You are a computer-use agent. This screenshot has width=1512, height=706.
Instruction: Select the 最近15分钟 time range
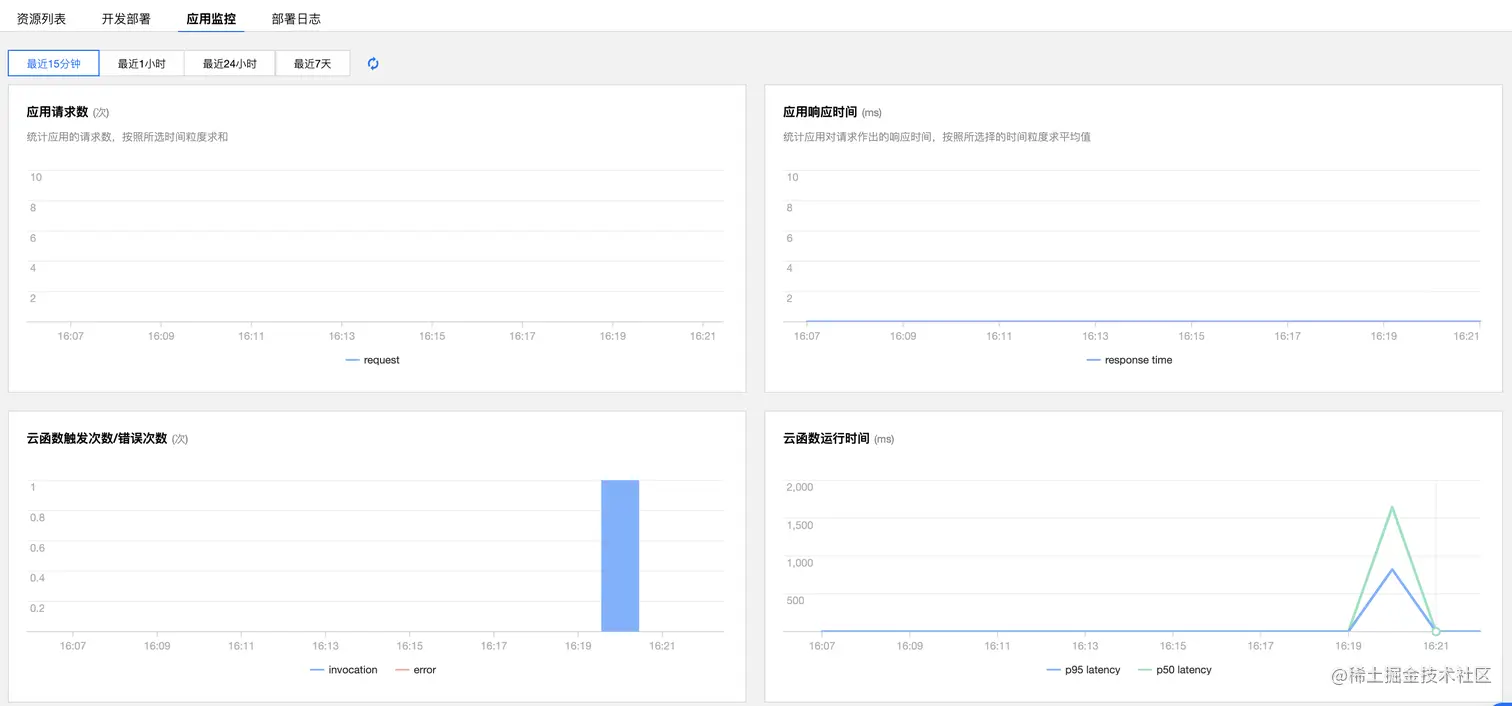coord(54,64)
